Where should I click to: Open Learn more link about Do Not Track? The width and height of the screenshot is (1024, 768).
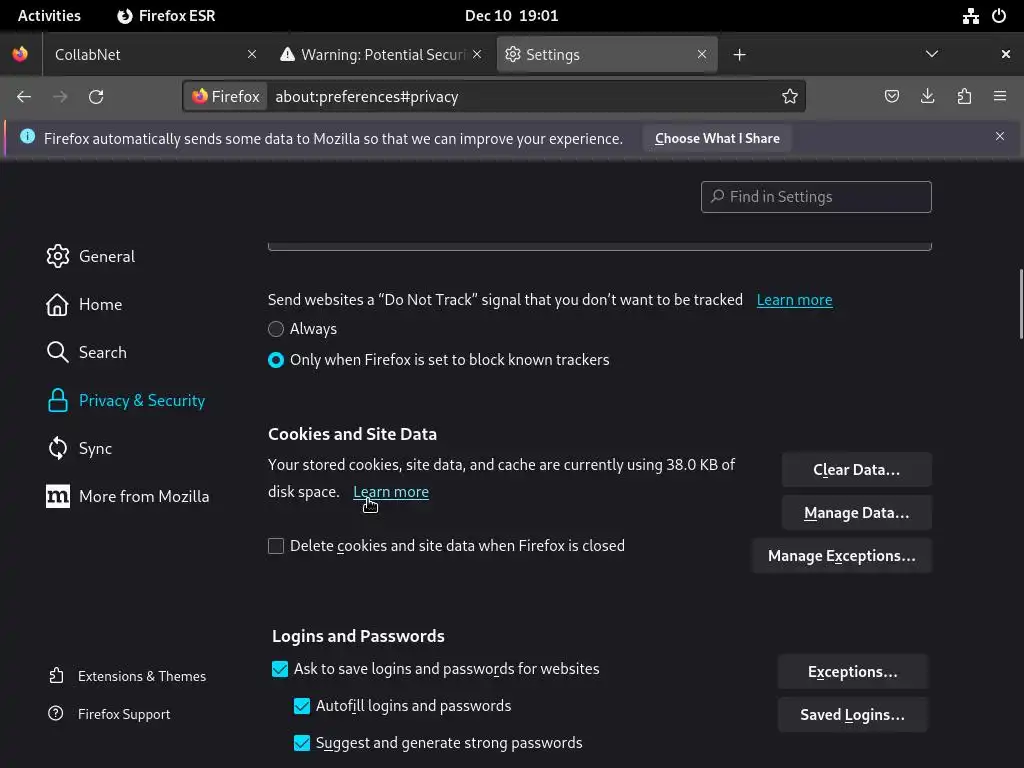794,300
